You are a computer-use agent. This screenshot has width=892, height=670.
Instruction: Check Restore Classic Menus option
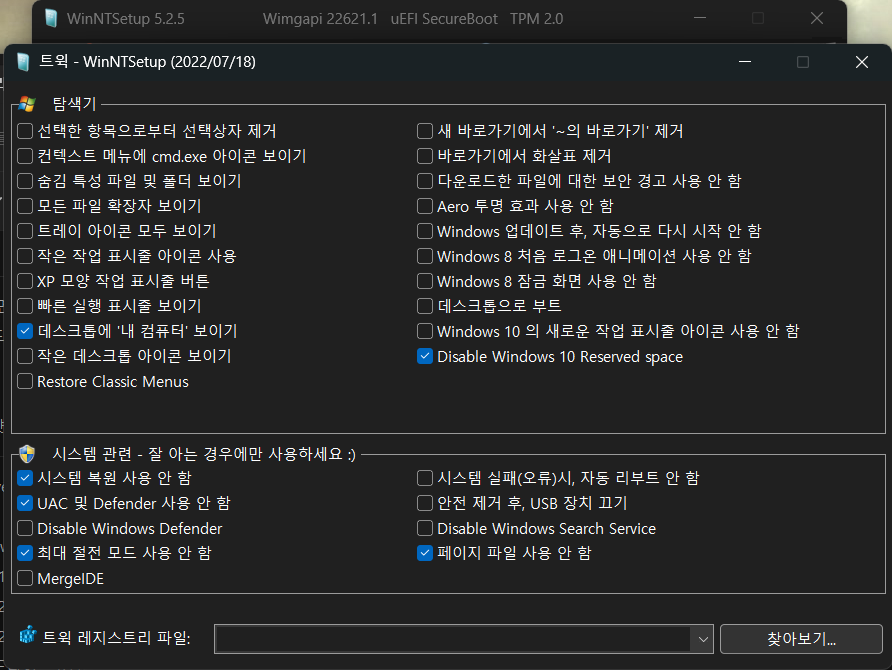pyautogui.click(x=25, y=381)
